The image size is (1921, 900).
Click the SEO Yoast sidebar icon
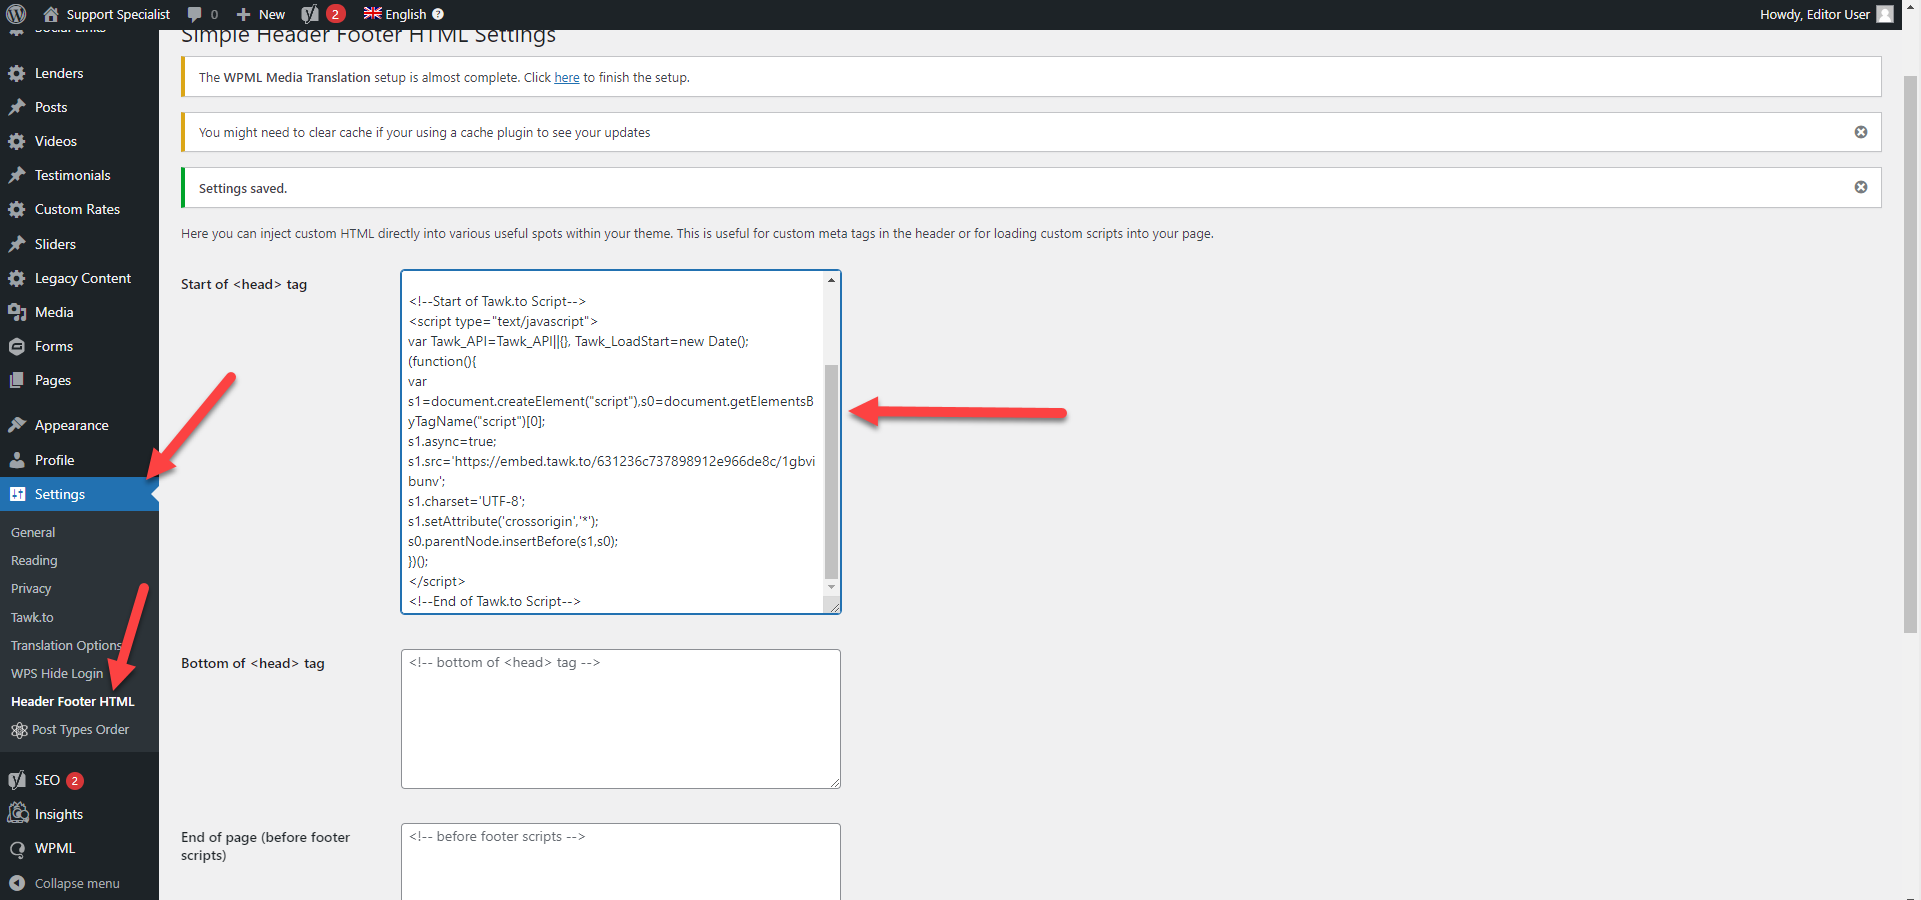[17, 780]
